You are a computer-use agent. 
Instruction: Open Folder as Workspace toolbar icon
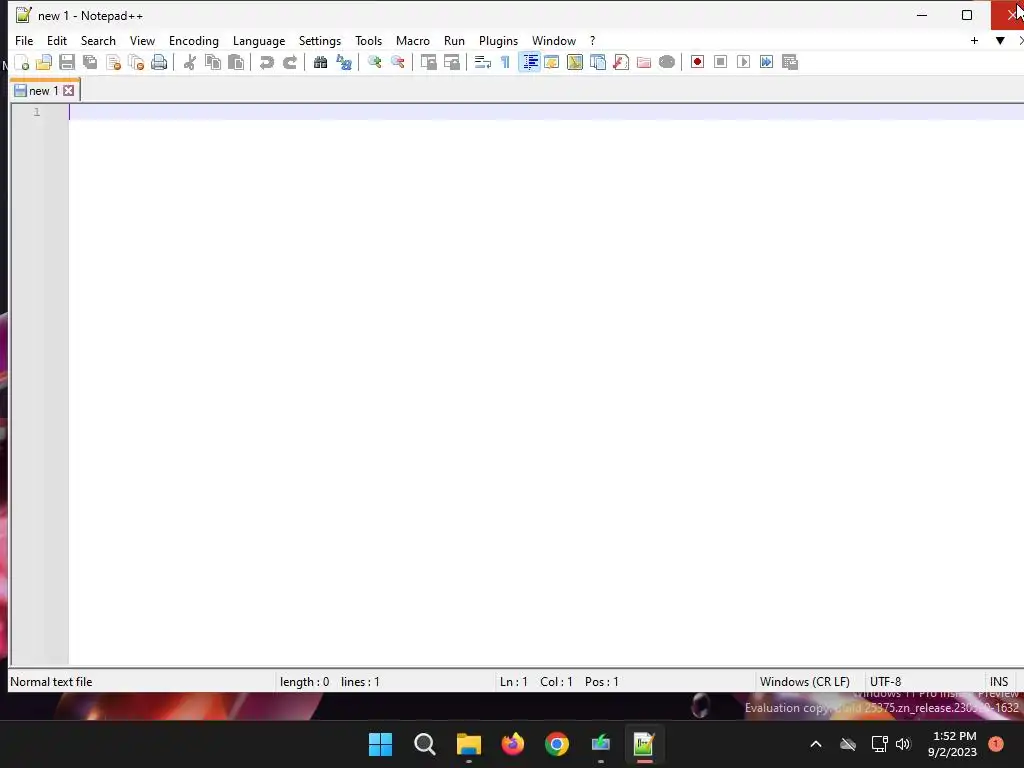[x=644, y=62]
